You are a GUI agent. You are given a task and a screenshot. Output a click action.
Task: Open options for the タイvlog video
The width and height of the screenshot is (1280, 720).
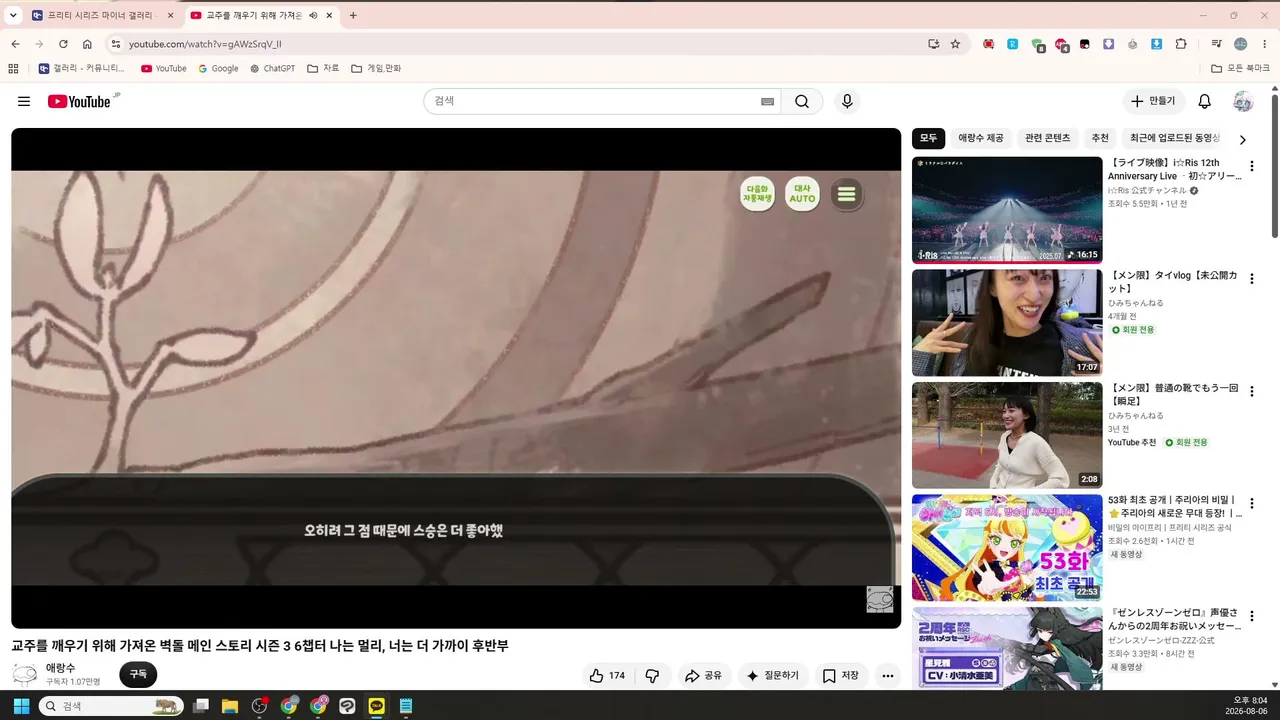1251,279
